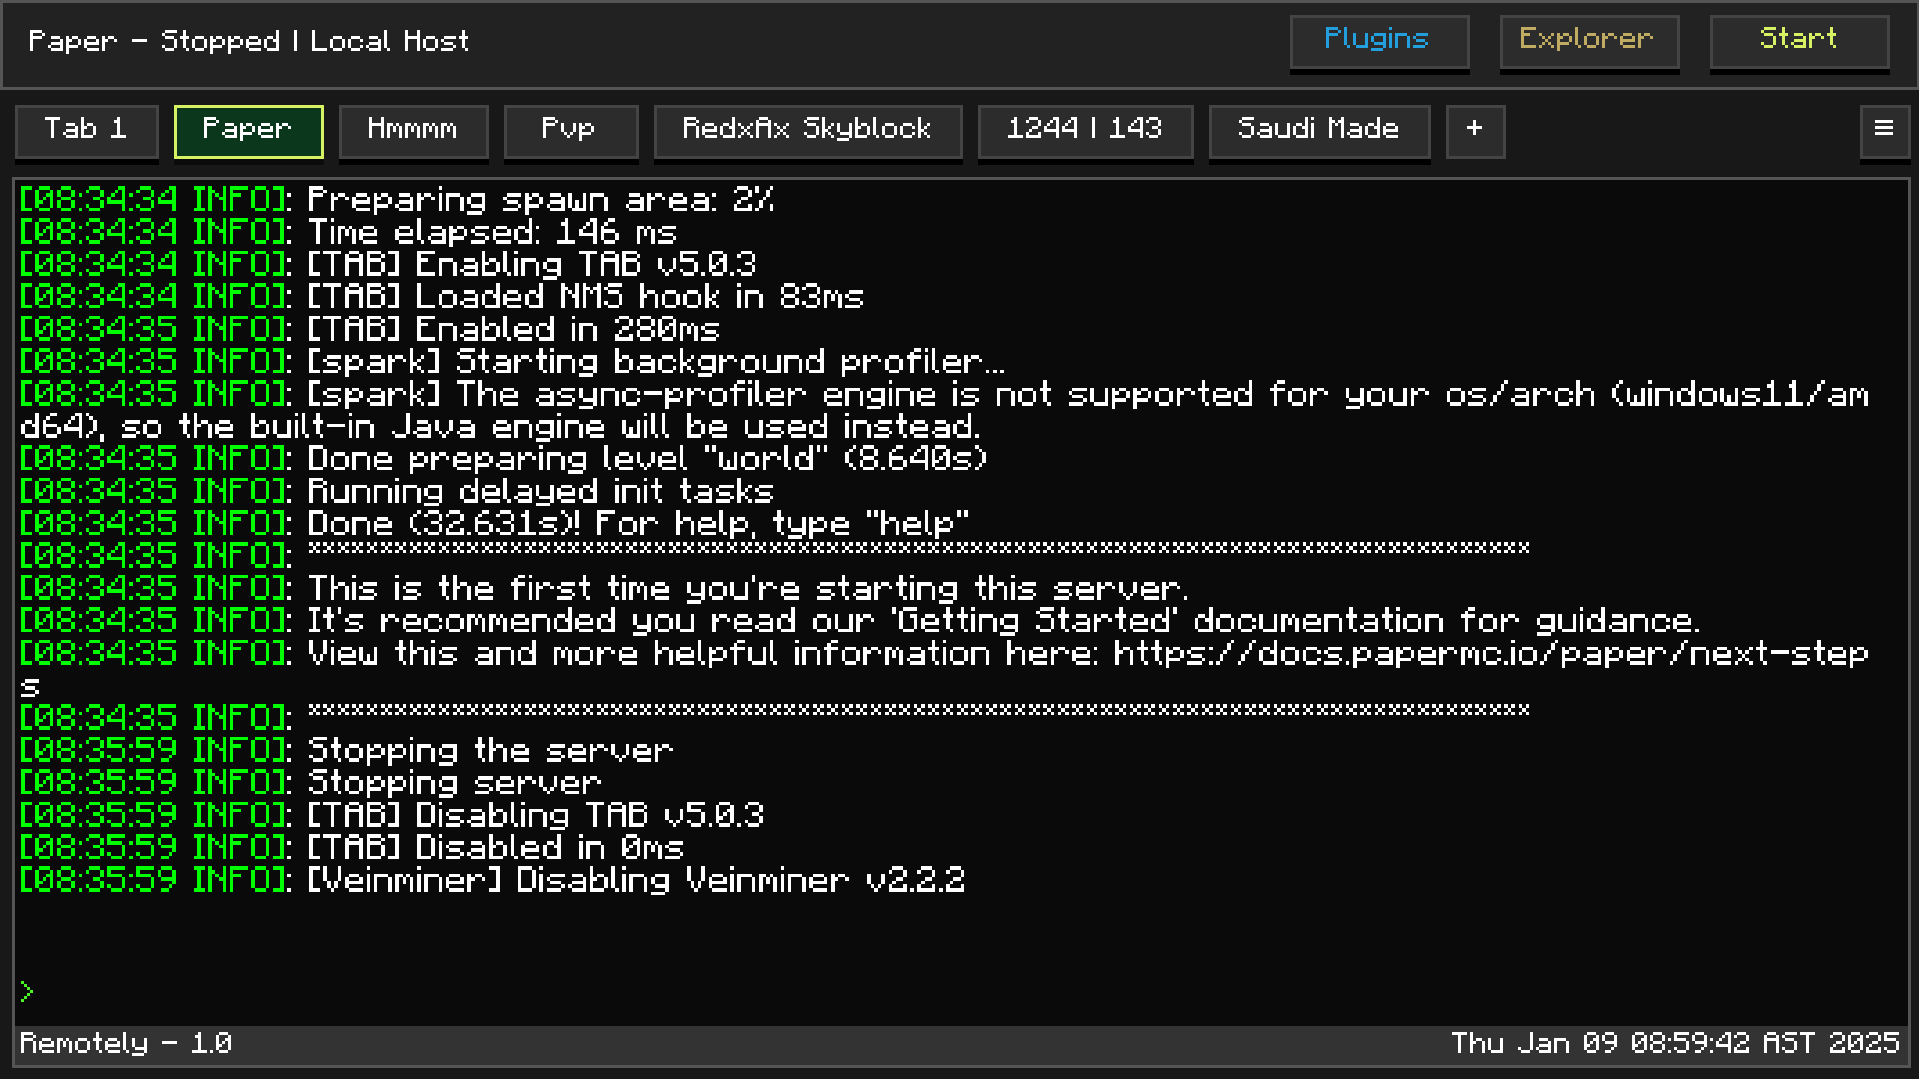Image resolution: width=1919 pixels, height=1079 pixels.
Task: Click the date and time in status bar
Action: point(1675,1043)
